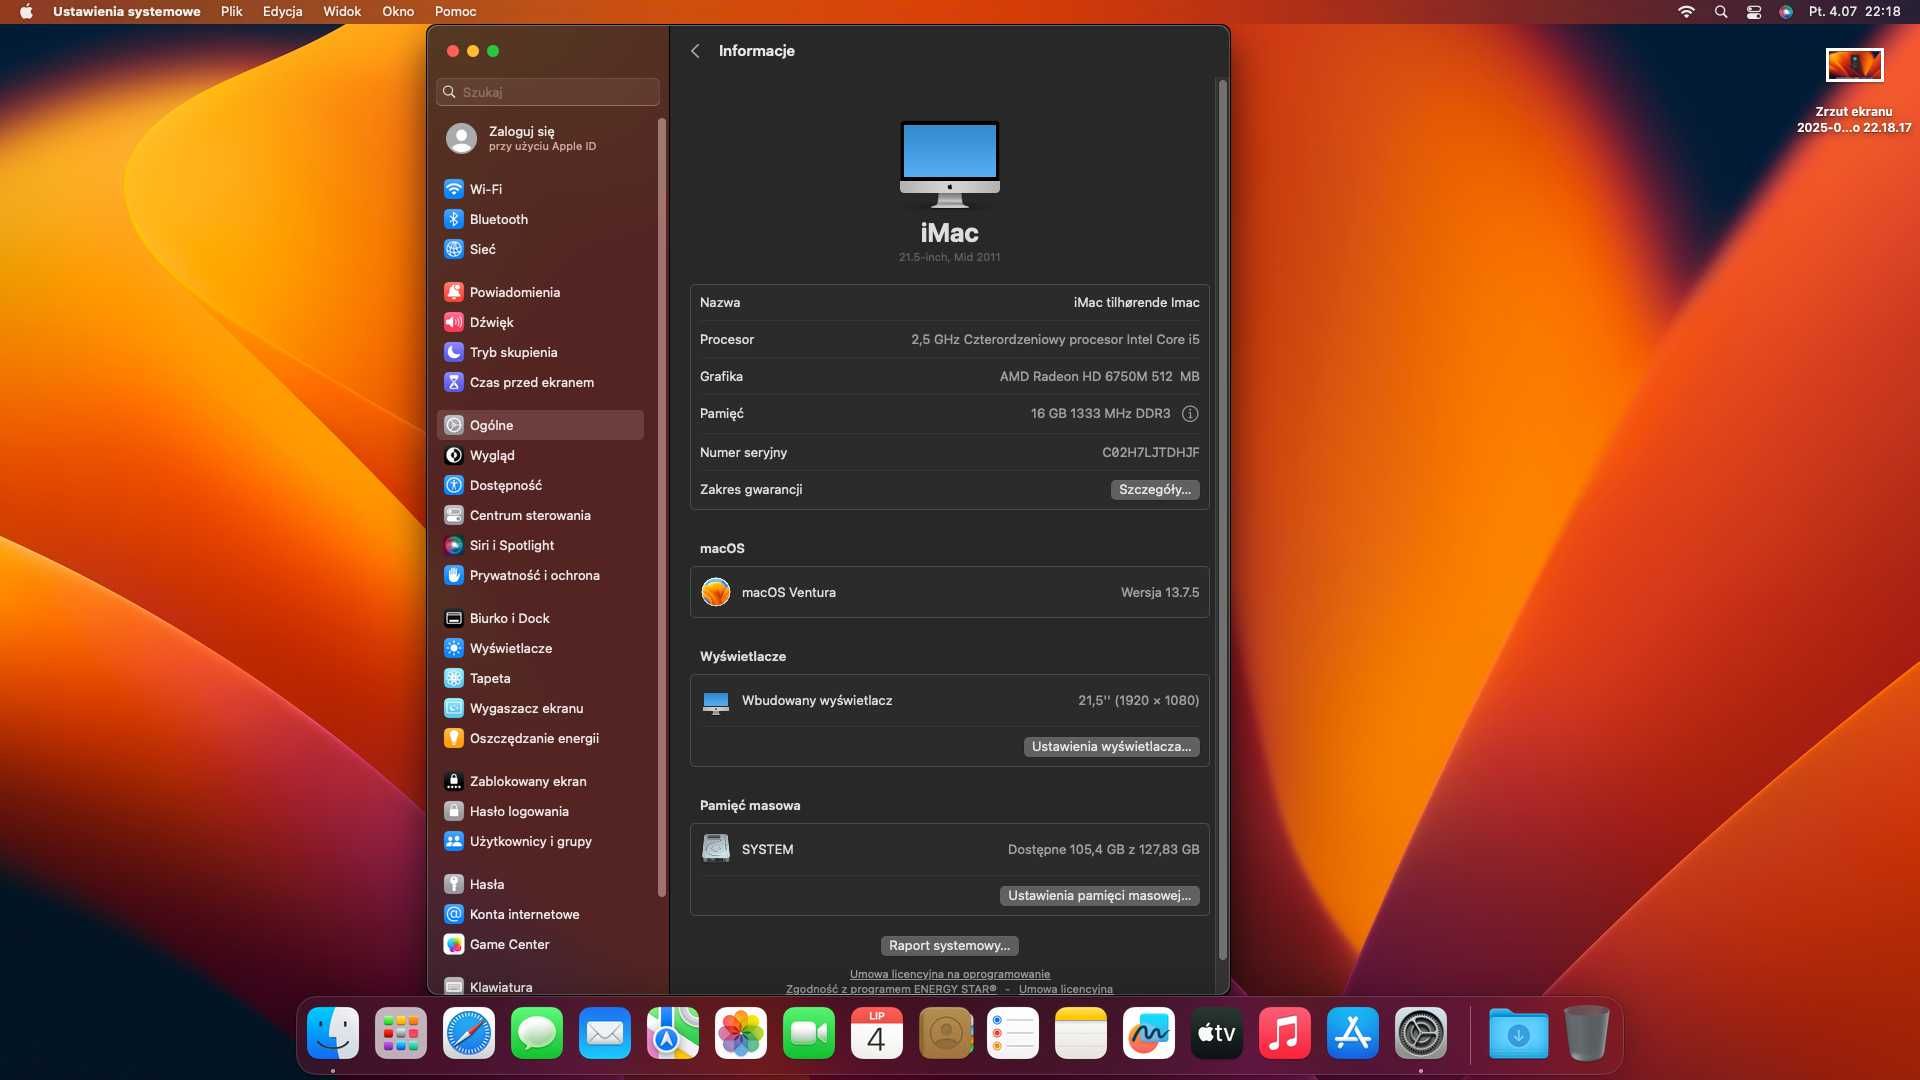The width and height of the screenshot is (1920, 1080).
Task: Open the Edycja menu
Action: [x=283, y=12]
